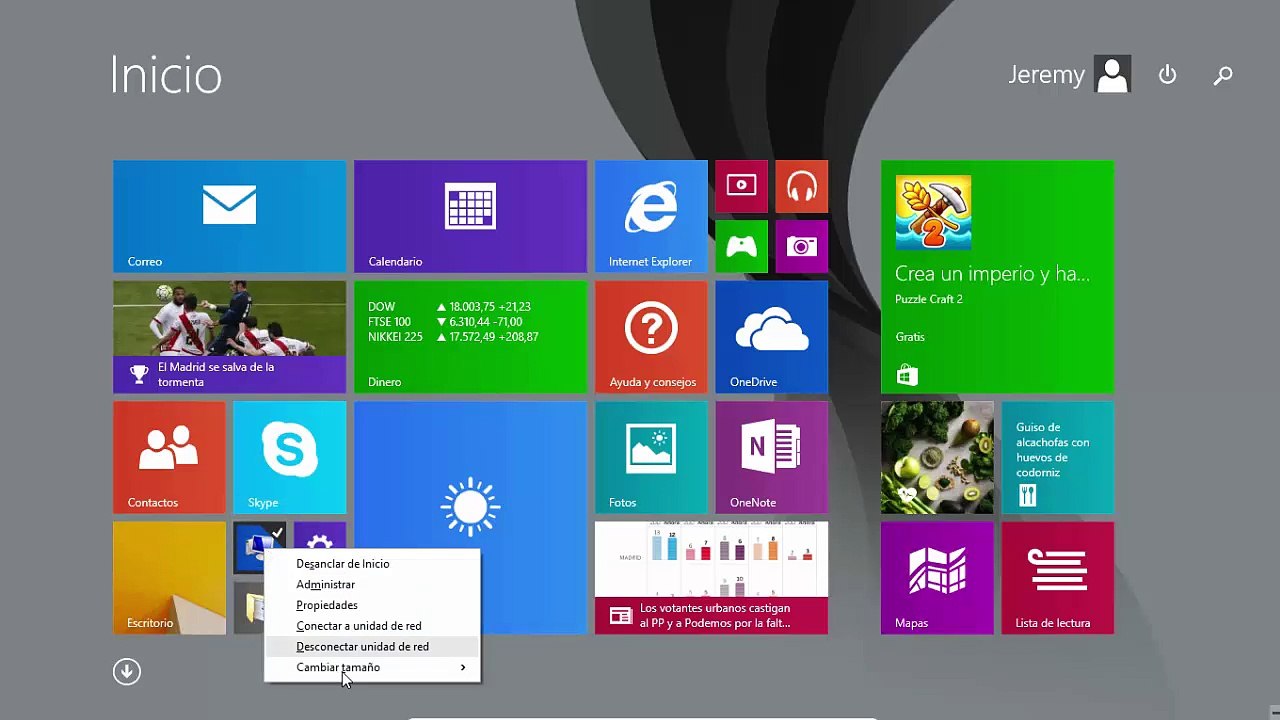This screenshot has height=720, width=1280.
Task: Click the "Inicio" heading
Action: 166,75
